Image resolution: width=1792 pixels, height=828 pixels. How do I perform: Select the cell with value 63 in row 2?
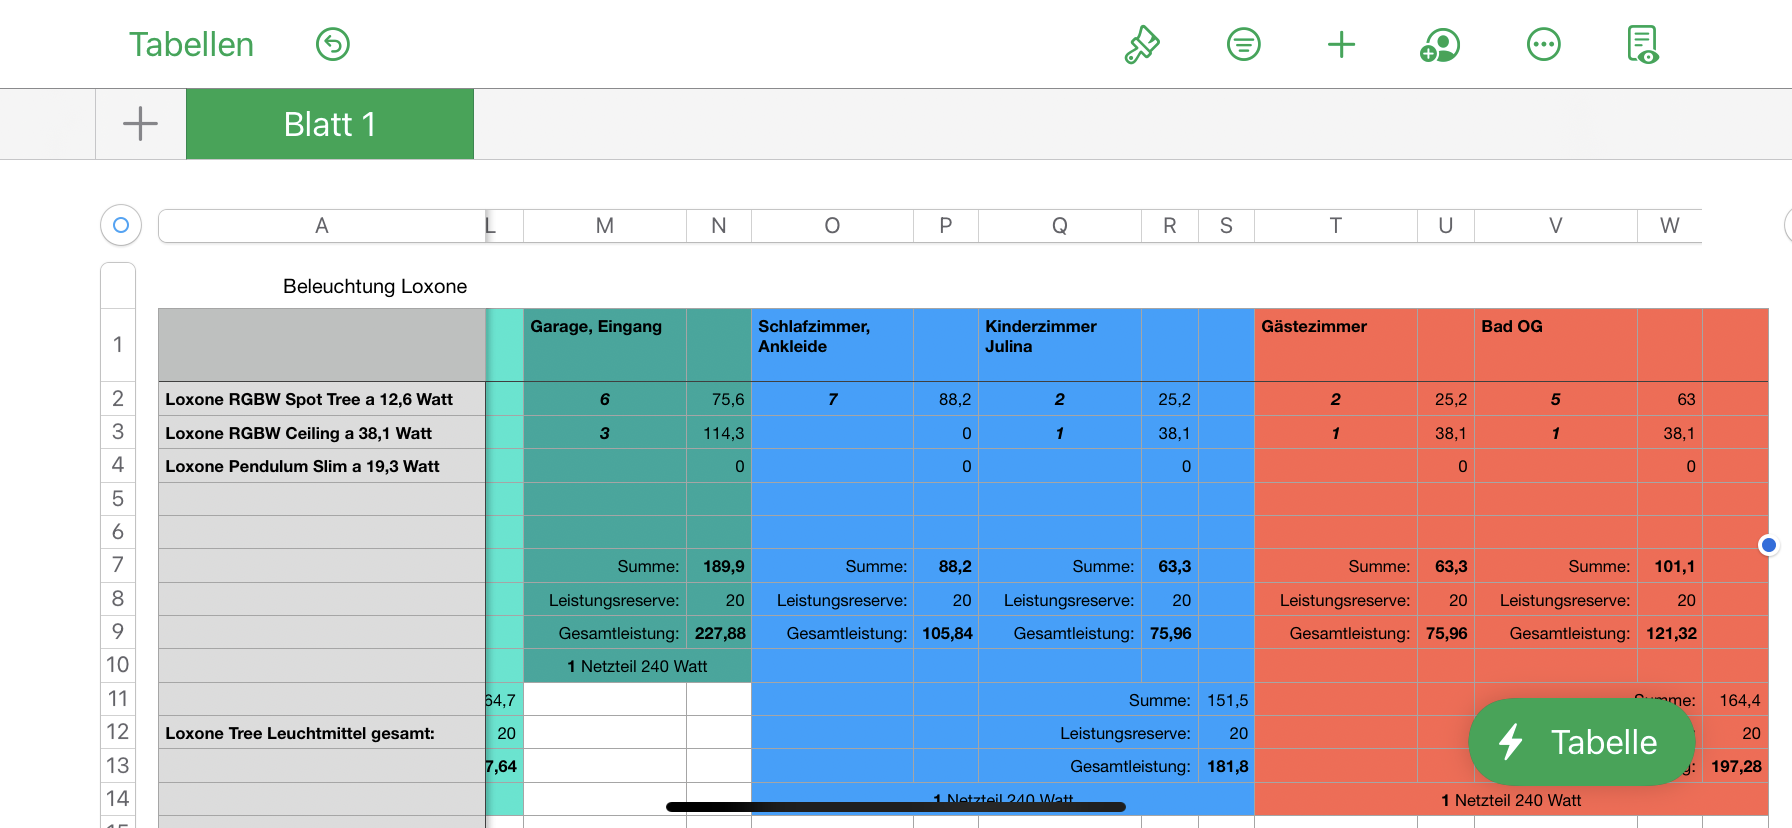[x=1670, y=399]
